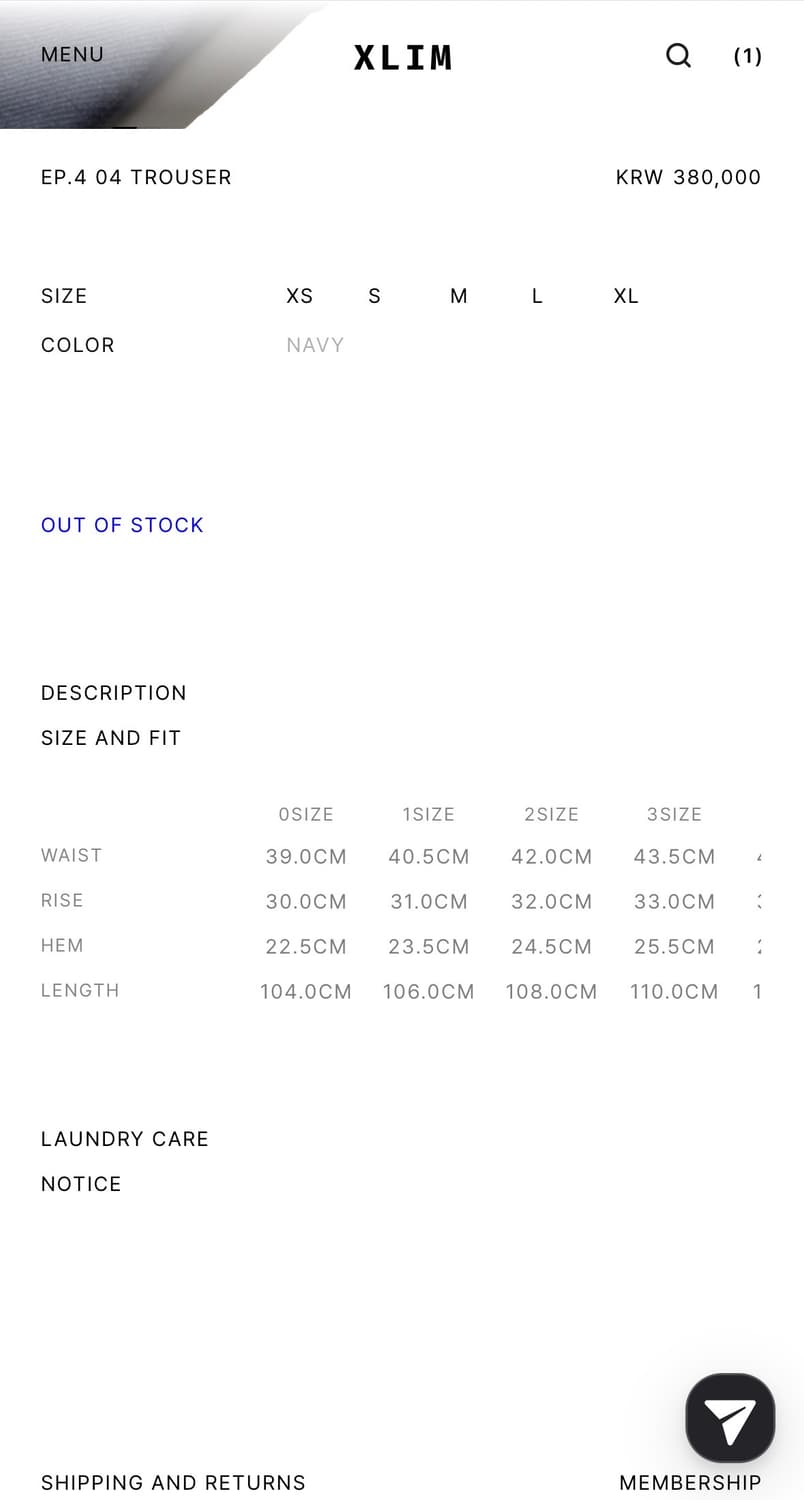
Task: Open SHIPPING AND RETURNS page
Action: point(173,1482)
